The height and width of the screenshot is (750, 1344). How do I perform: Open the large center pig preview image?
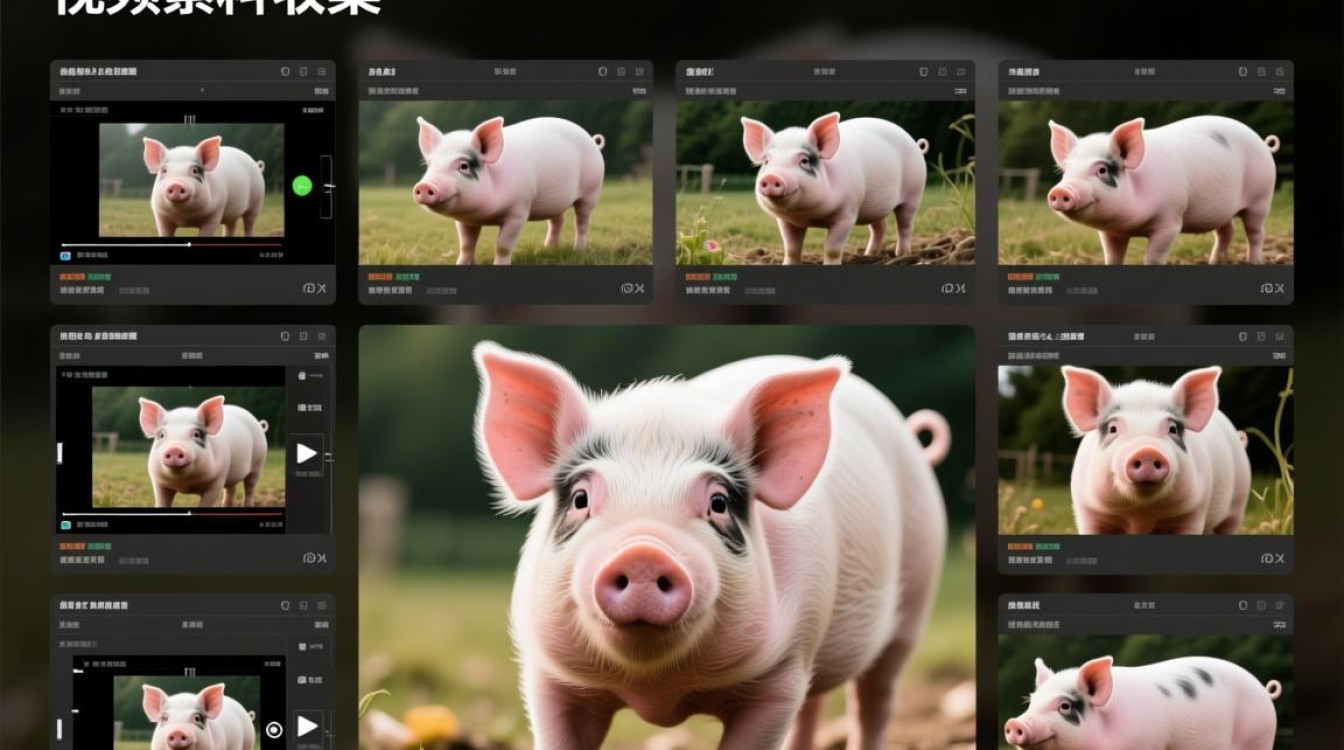[x=667, y=537]
